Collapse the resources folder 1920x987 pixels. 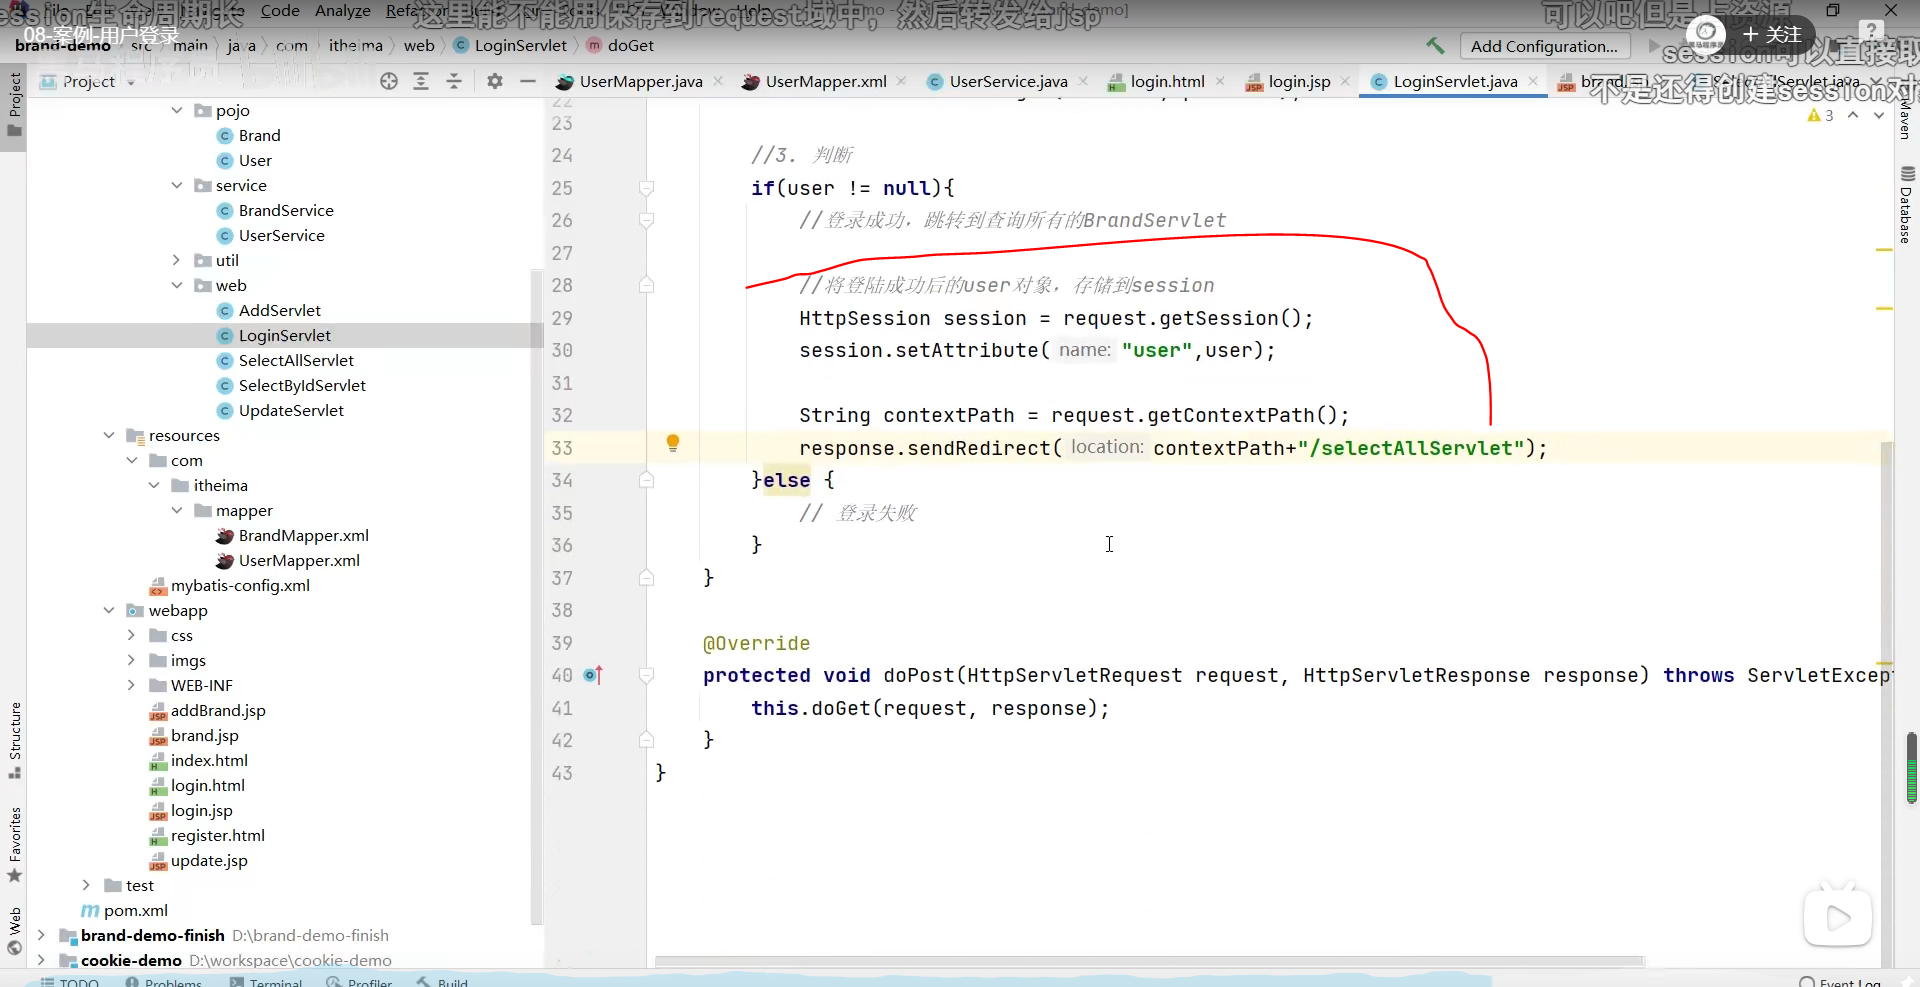109,435
